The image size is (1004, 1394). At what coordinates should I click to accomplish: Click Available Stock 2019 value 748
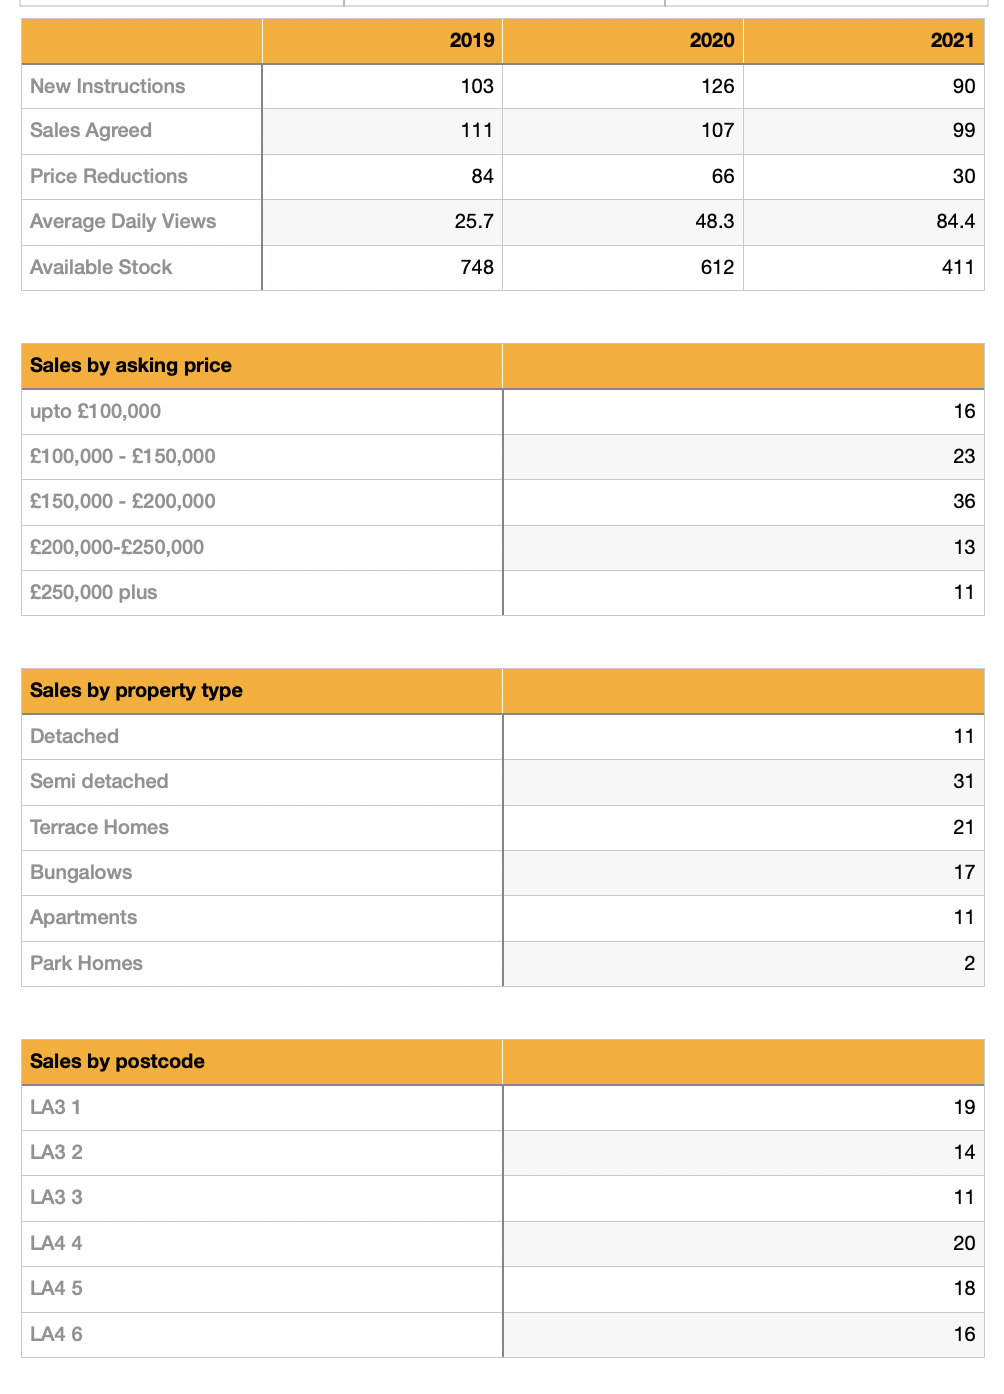[x=476, y=268]
